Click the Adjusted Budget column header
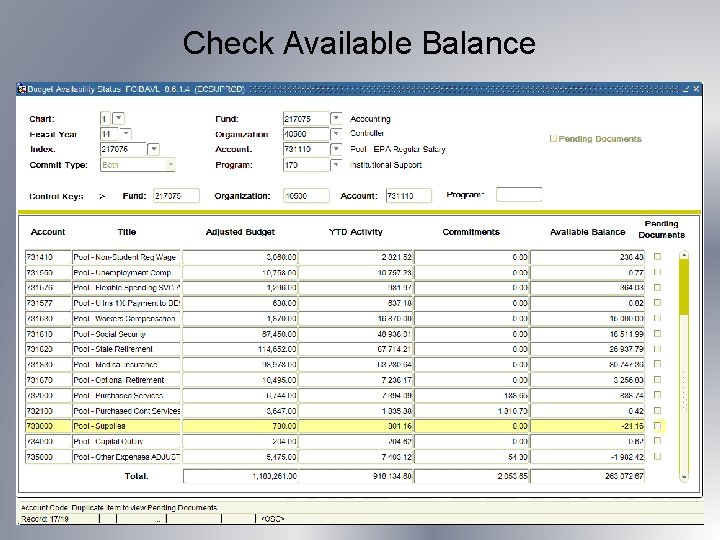Image resolution: width=720 pixels, height=540 pixels. (240, 232)
